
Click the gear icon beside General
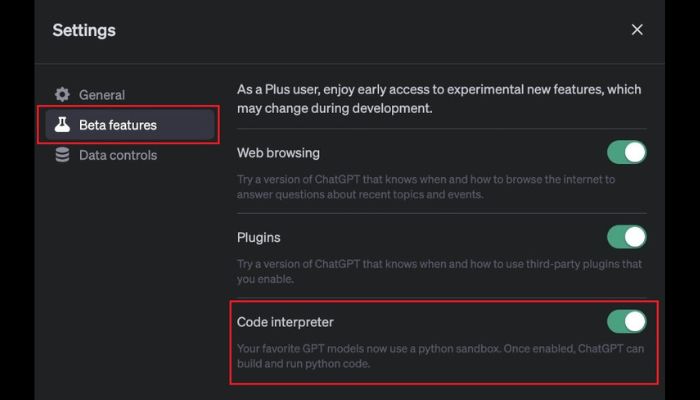click(x=62, y=95)
